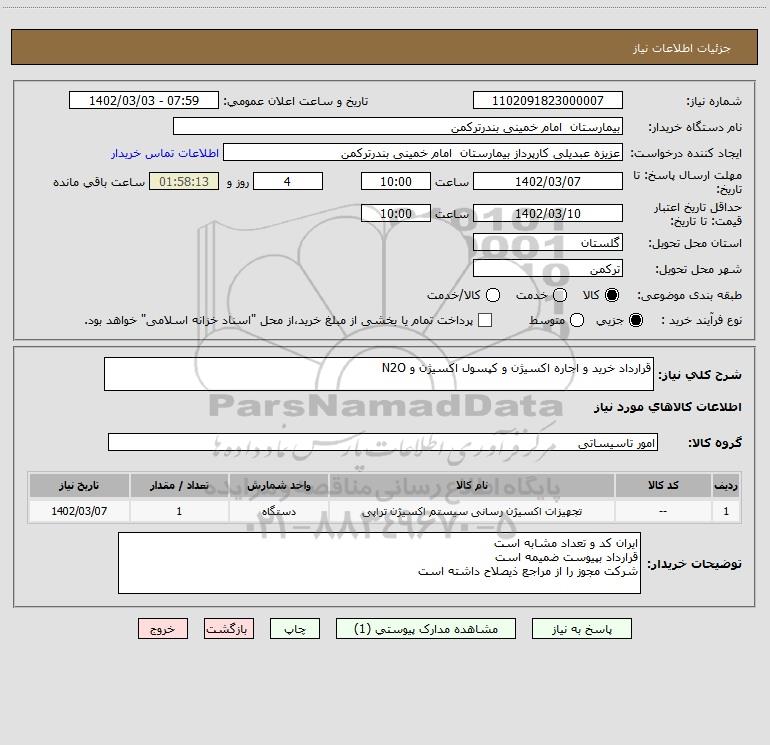This screenshot has width=770, height=745.
Task: Click the item name تجهیزات اکسیژن رسانی cell
Action: click(472, 511)
